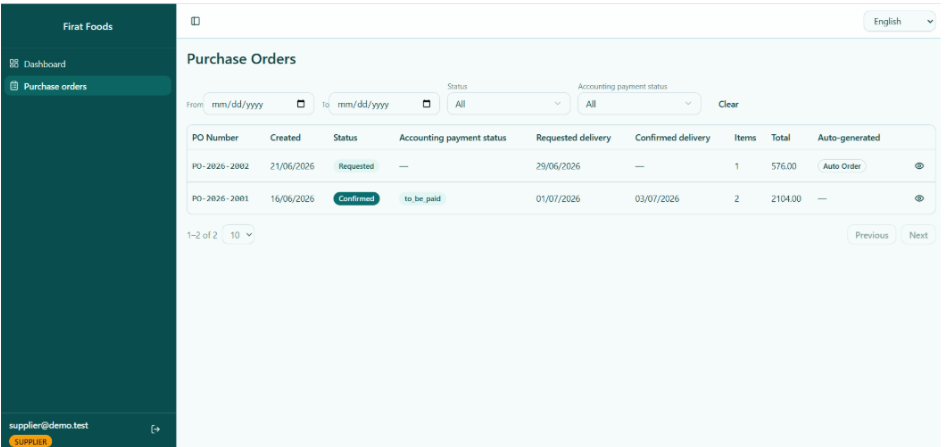
Task: Click the supplier@demo.test account email
Action: 49,425
